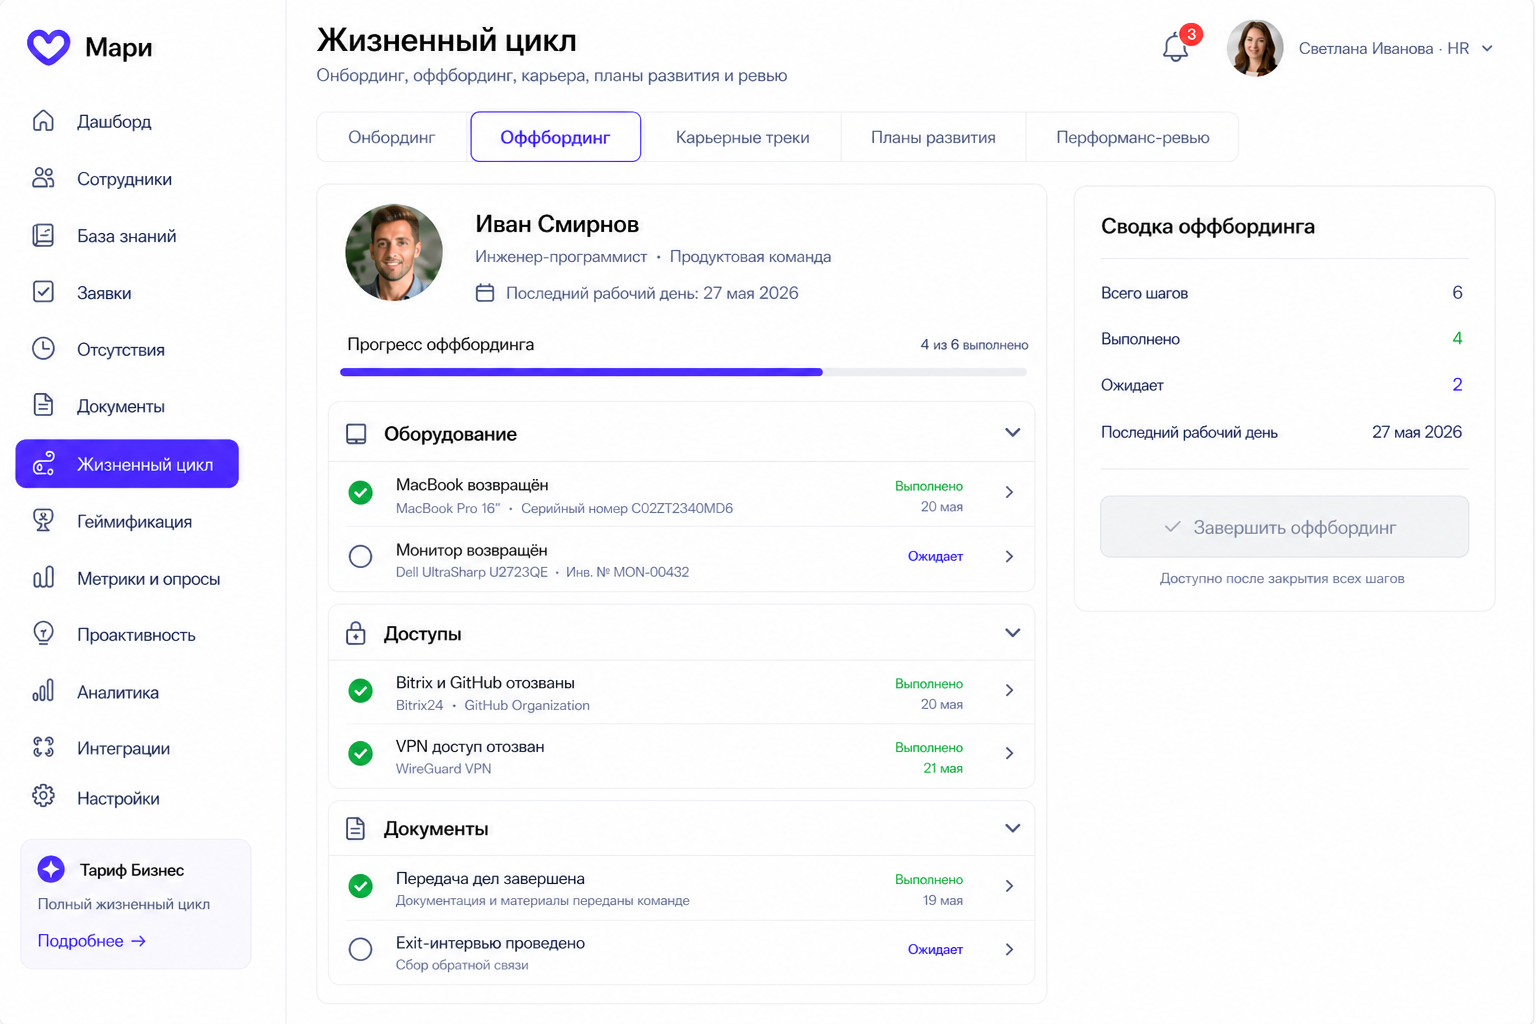The width and height of the screenshot is (1536, 1024).
Task: Open the Жизненный цикл sidebar item
Action: coord(127,464)
